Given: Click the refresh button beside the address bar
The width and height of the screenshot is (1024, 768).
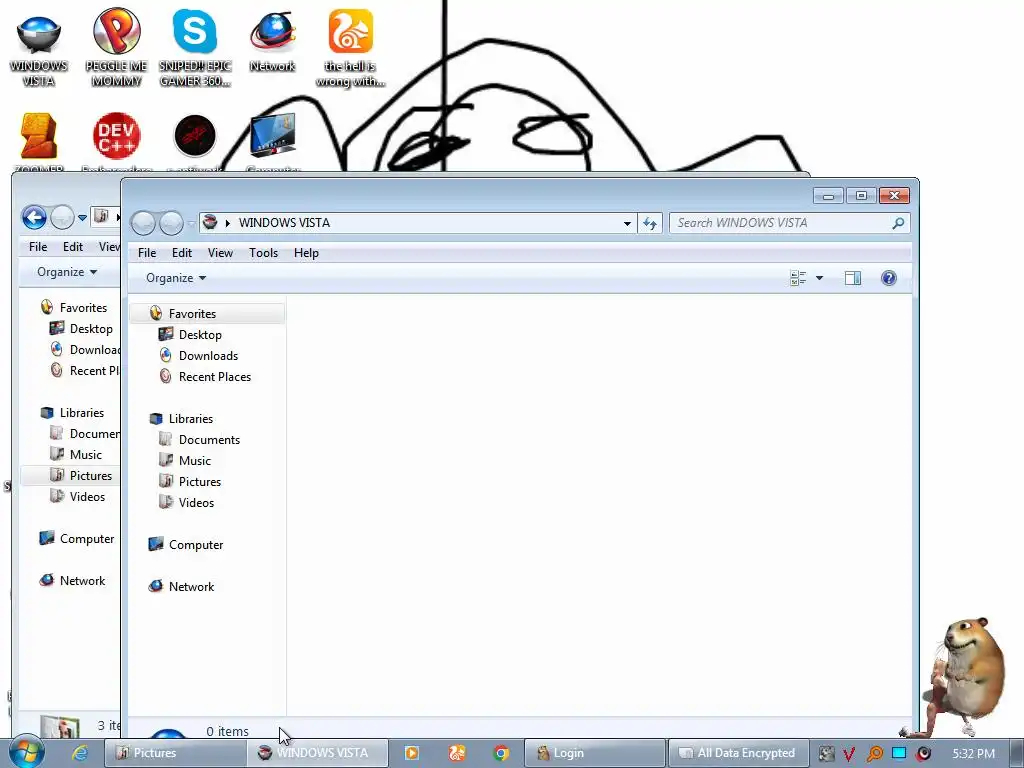Looking at the screenshot, I should tap(650, 223).
